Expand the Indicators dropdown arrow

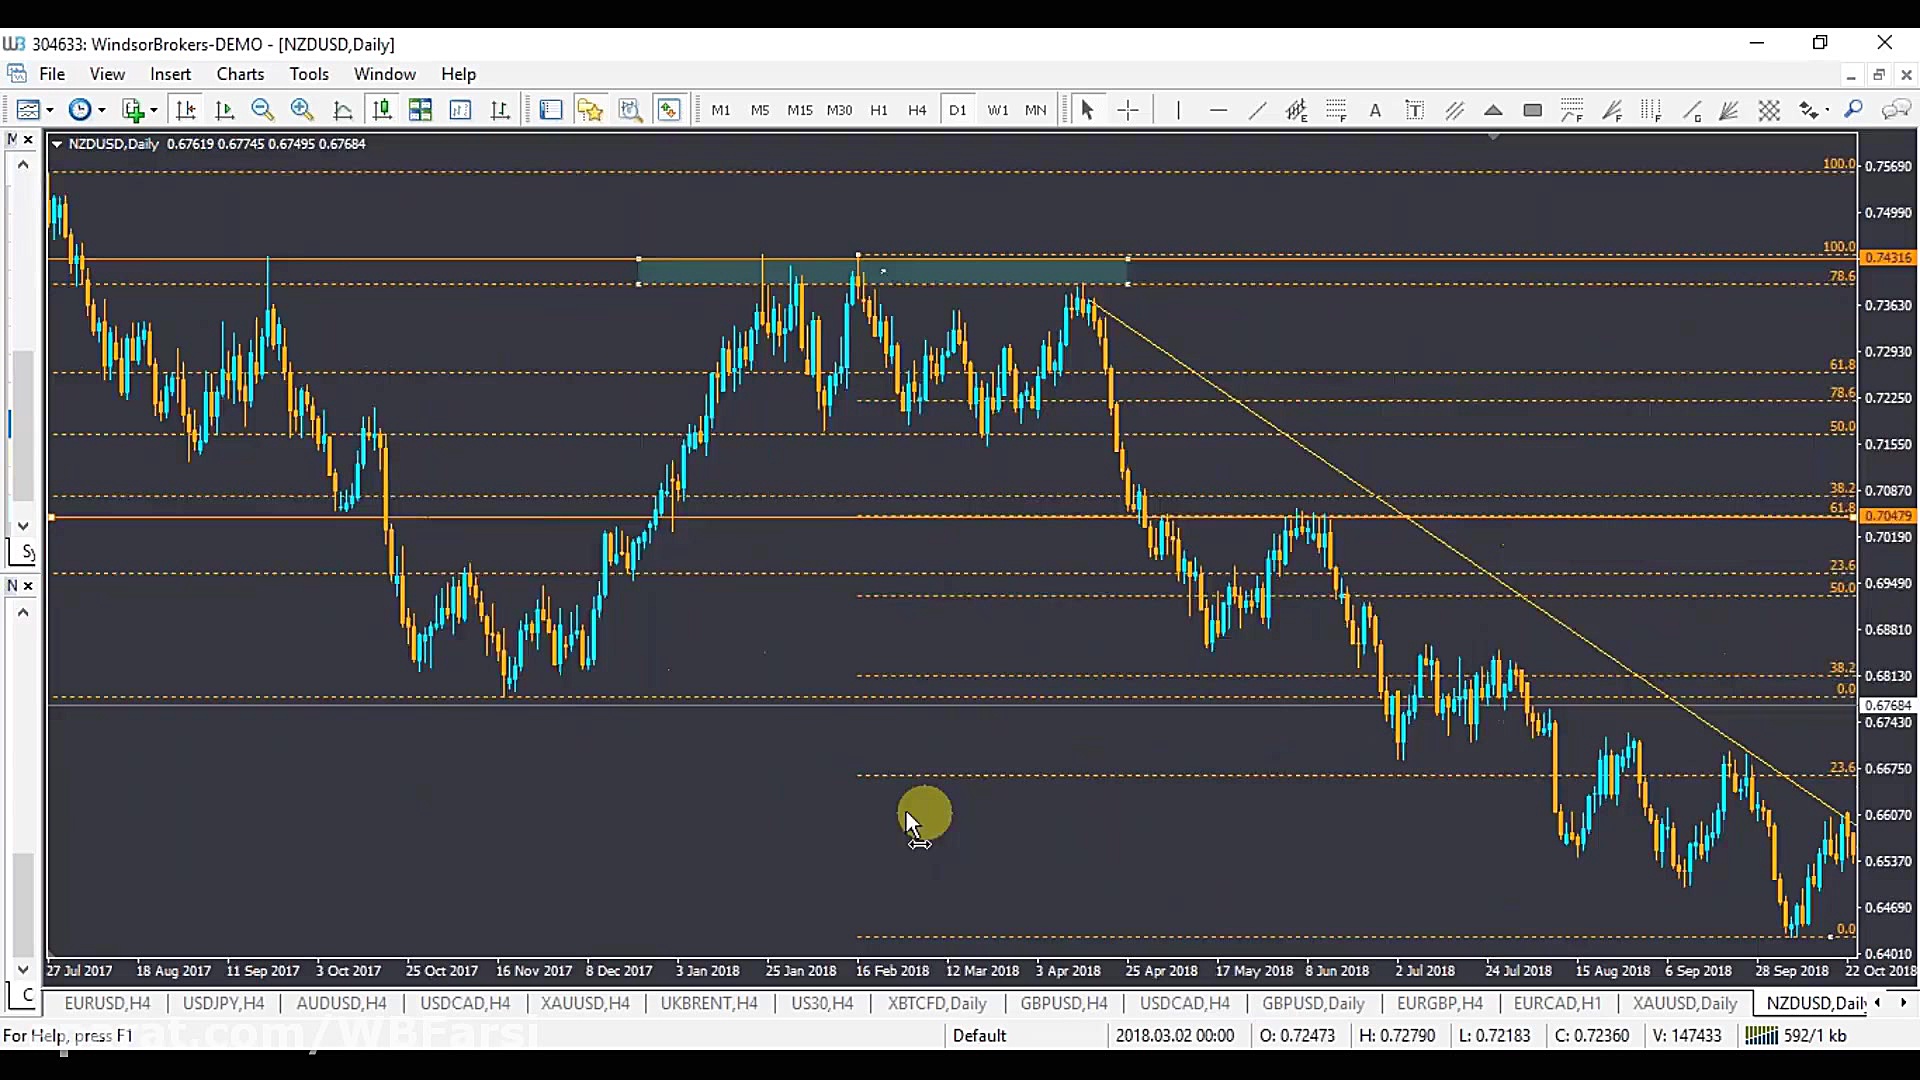coord(154,110)
